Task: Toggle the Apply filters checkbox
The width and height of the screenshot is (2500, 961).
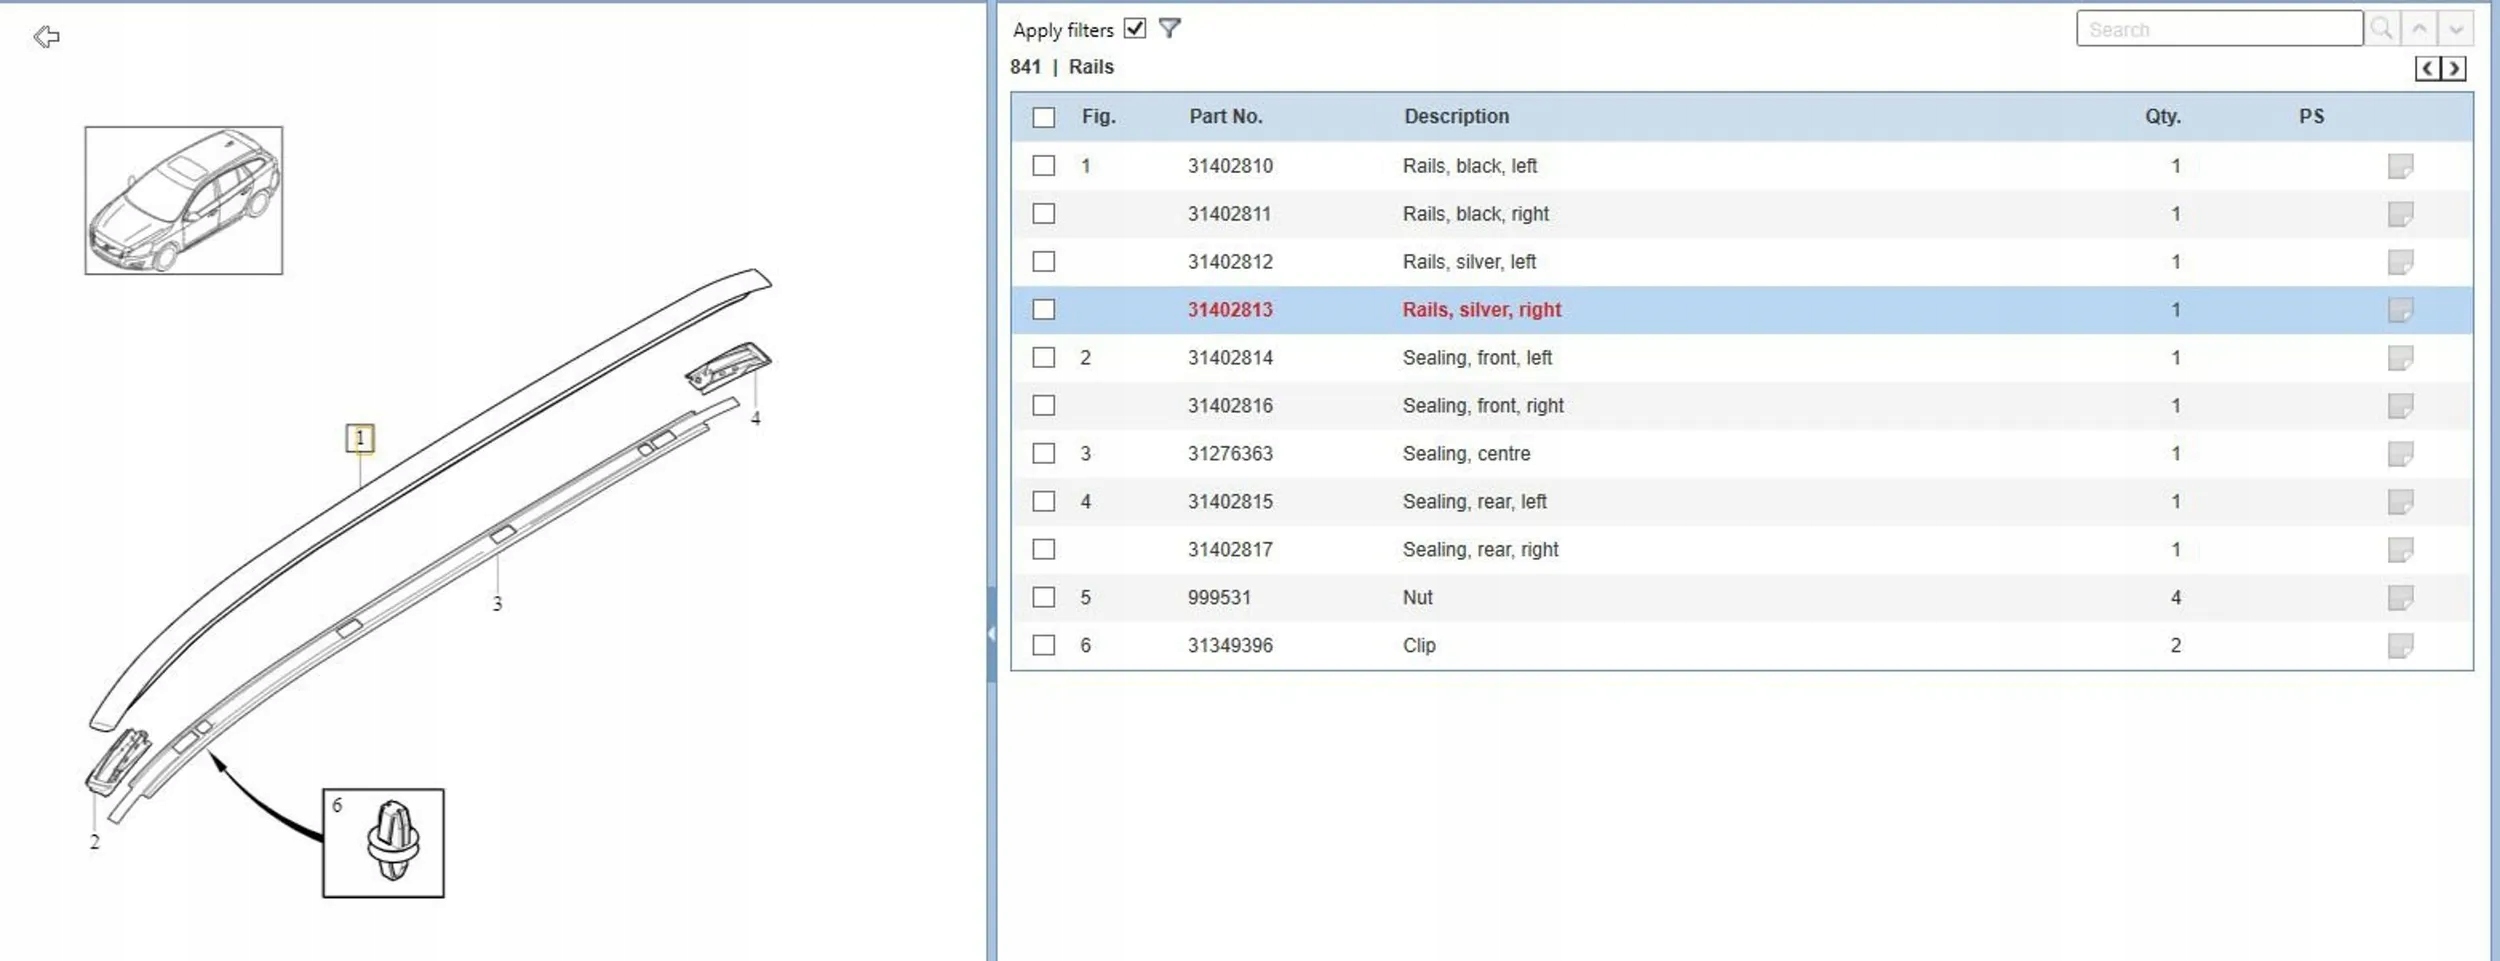Action: coord(1134,28)
